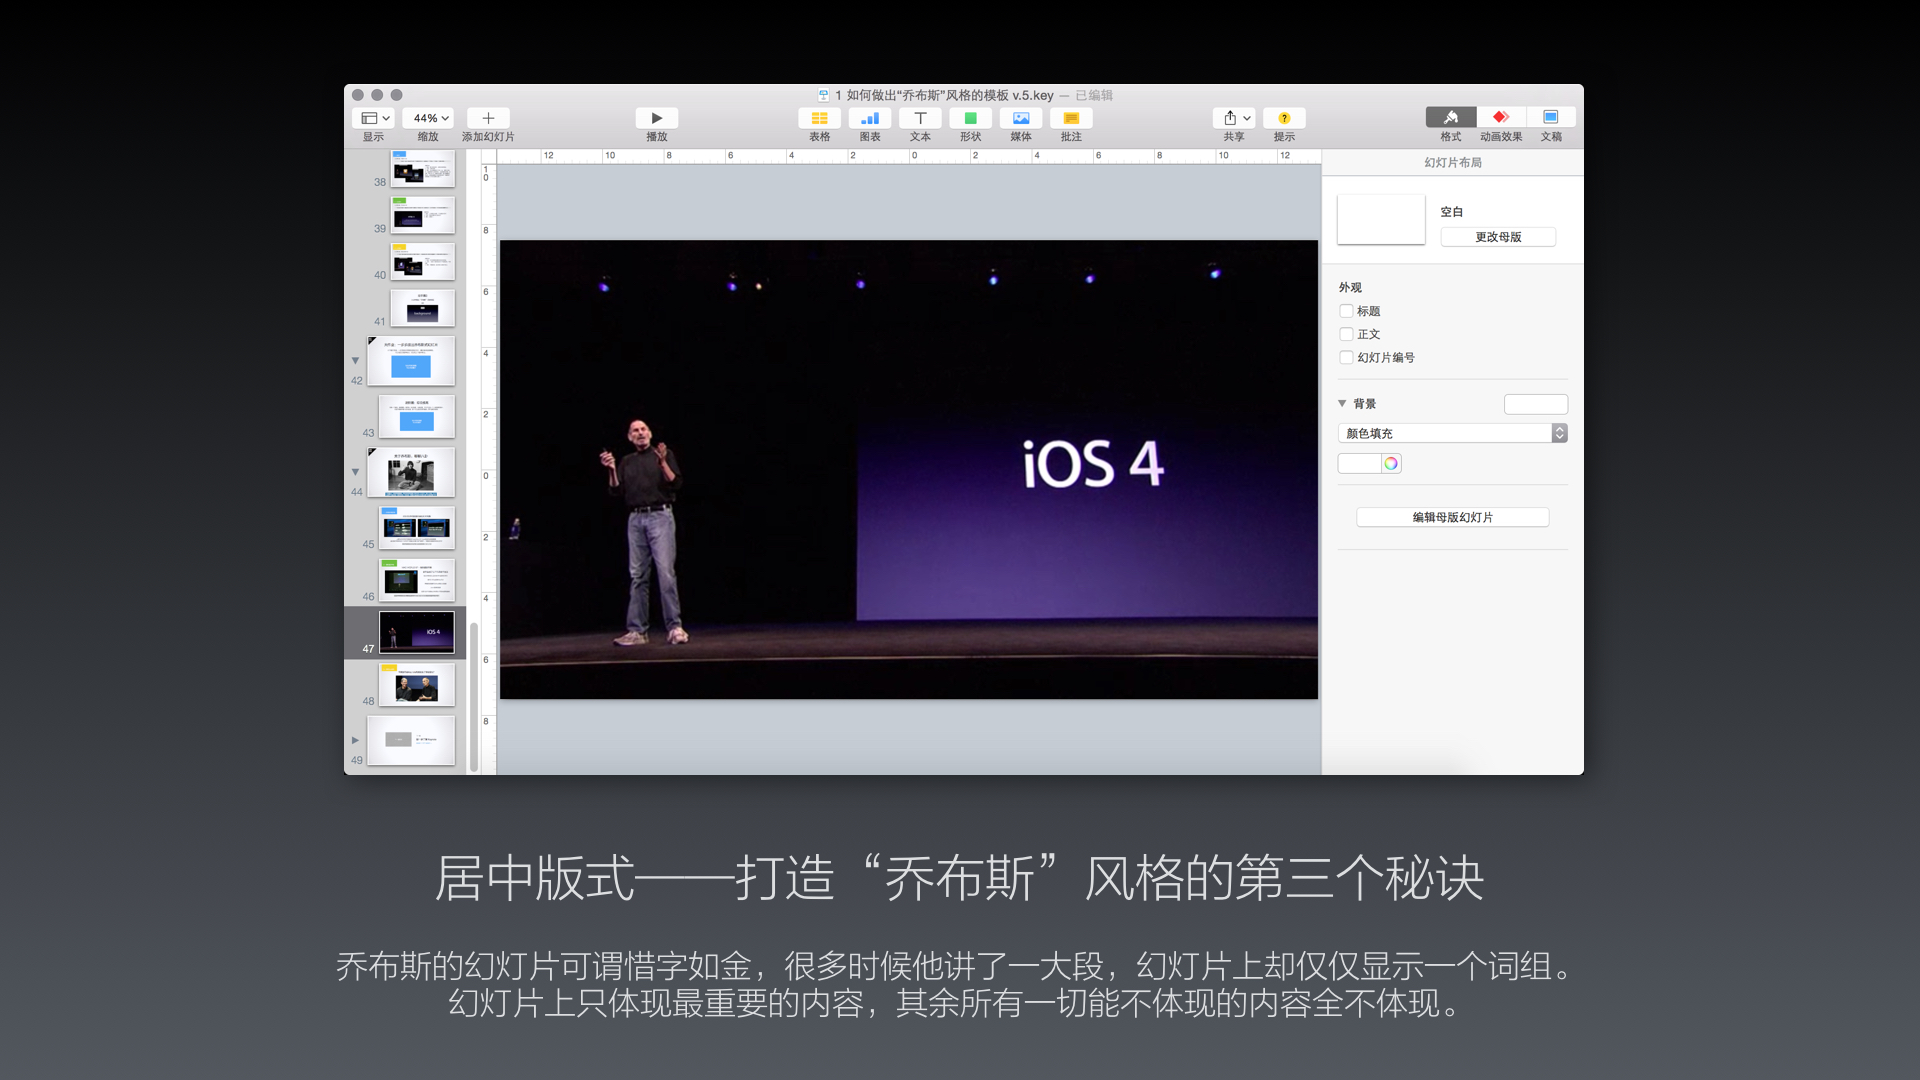
Task: Add a text box via 文本 icon
Action: 920,118
